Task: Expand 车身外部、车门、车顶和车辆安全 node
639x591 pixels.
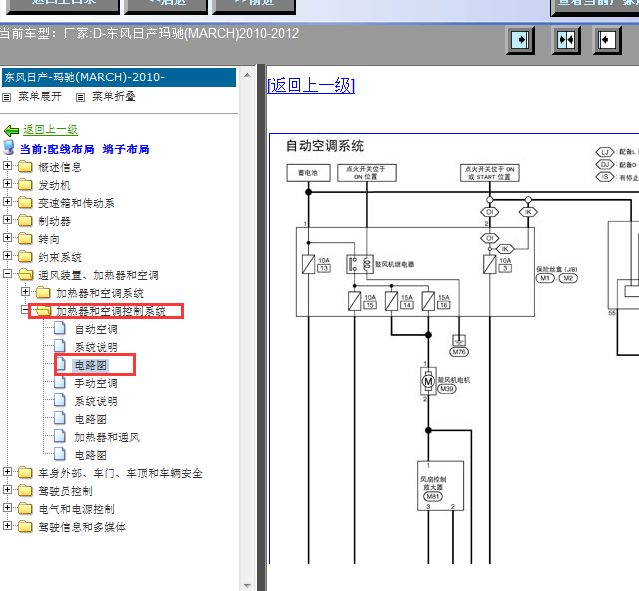Action: click(x=7, y=472)
